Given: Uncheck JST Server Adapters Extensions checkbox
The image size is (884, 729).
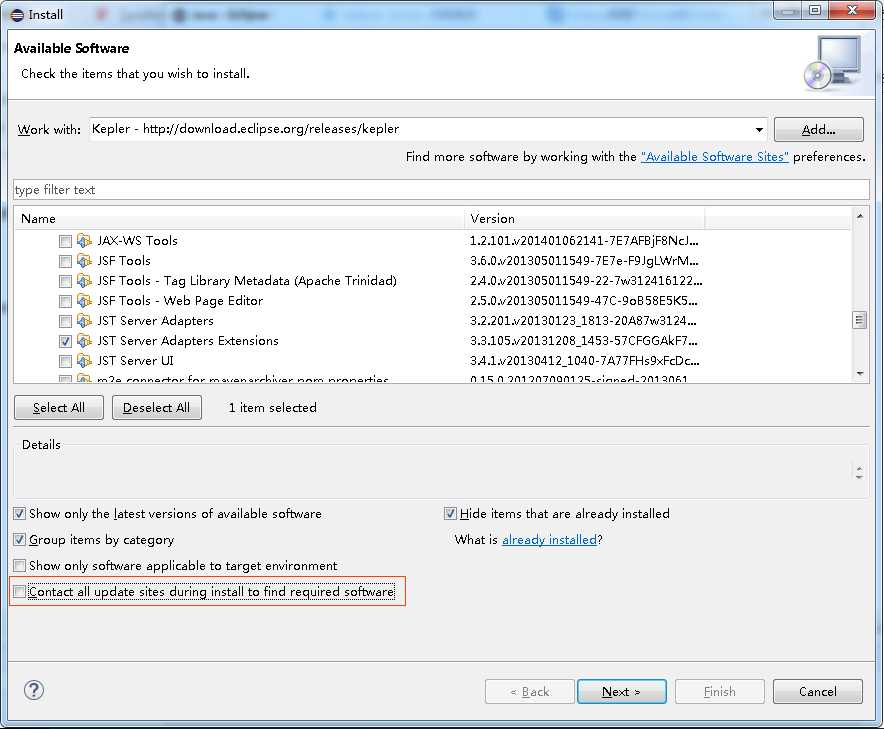Looking at the screenshot, I should click(65, 342).
